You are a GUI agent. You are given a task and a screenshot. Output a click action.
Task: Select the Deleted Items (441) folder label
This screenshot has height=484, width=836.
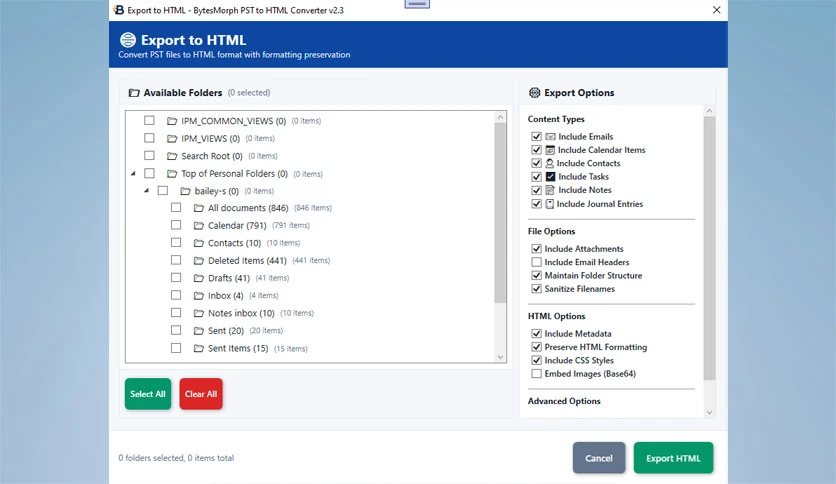[x=247, y=261]
